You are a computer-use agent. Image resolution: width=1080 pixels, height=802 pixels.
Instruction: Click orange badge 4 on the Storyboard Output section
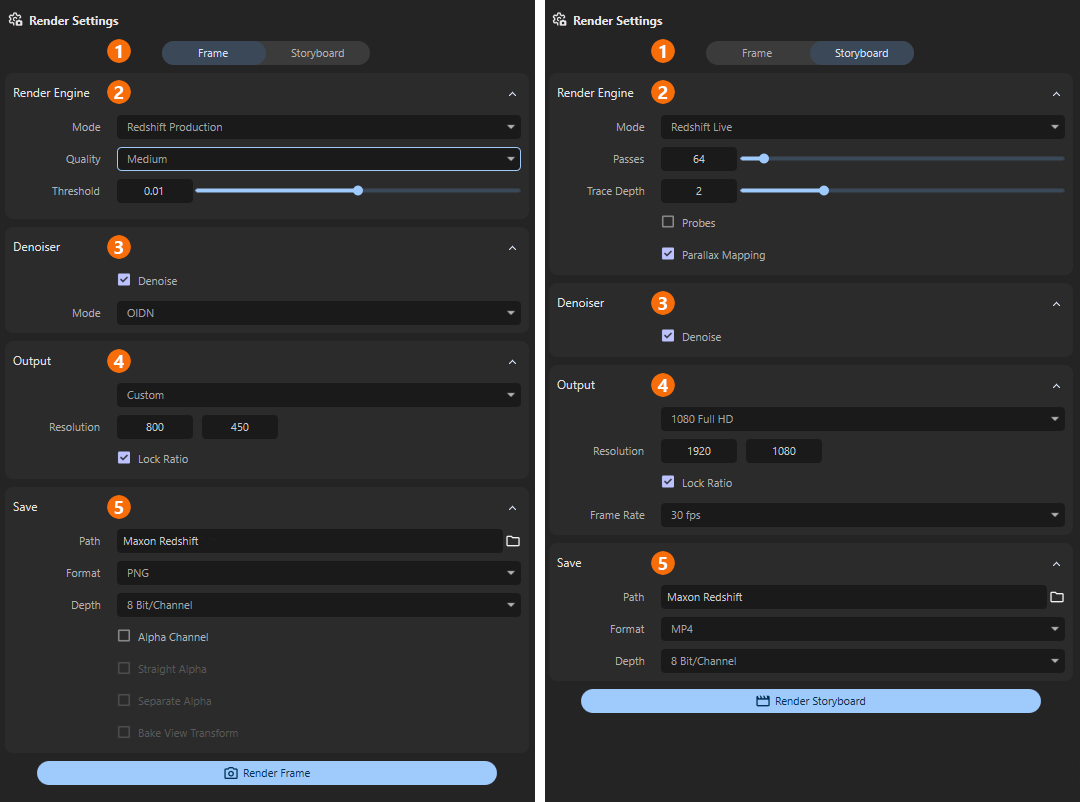(x=662, y=385)
